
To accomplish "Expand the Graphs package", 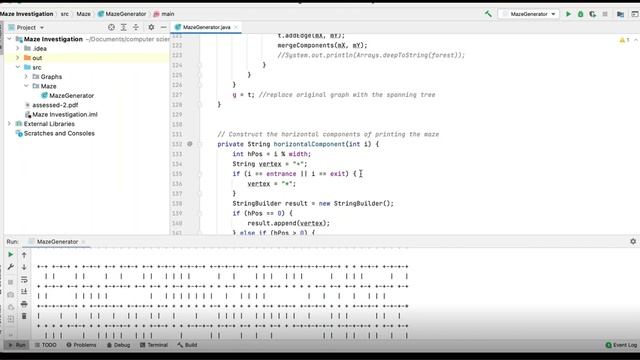I will click(26, 76).
